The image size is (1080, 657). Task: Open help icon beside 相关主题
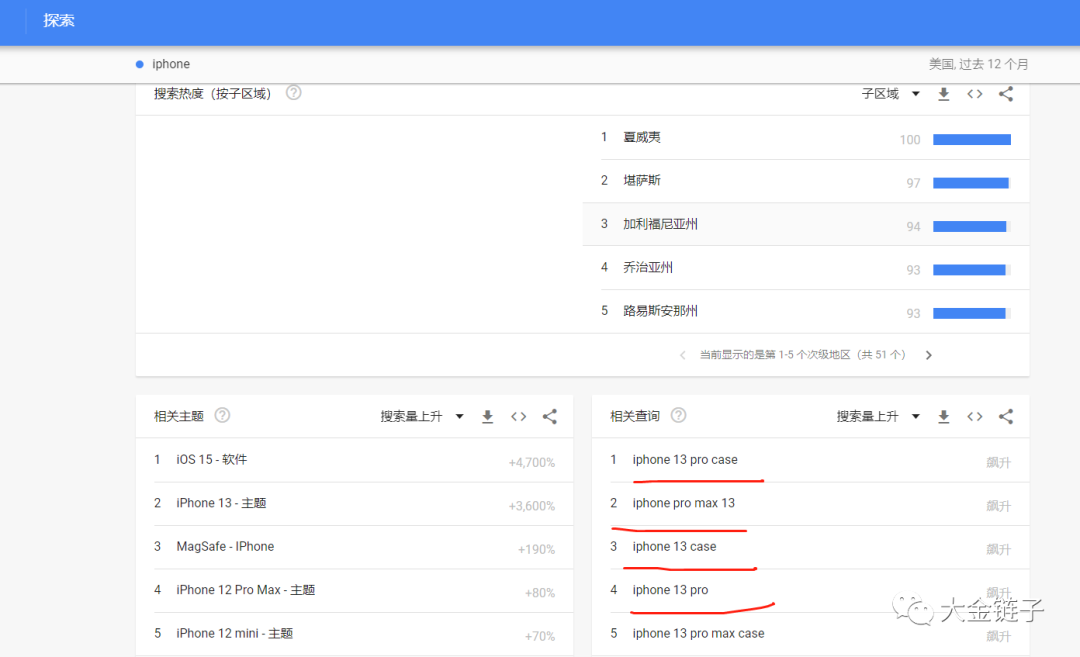[222, 415]
